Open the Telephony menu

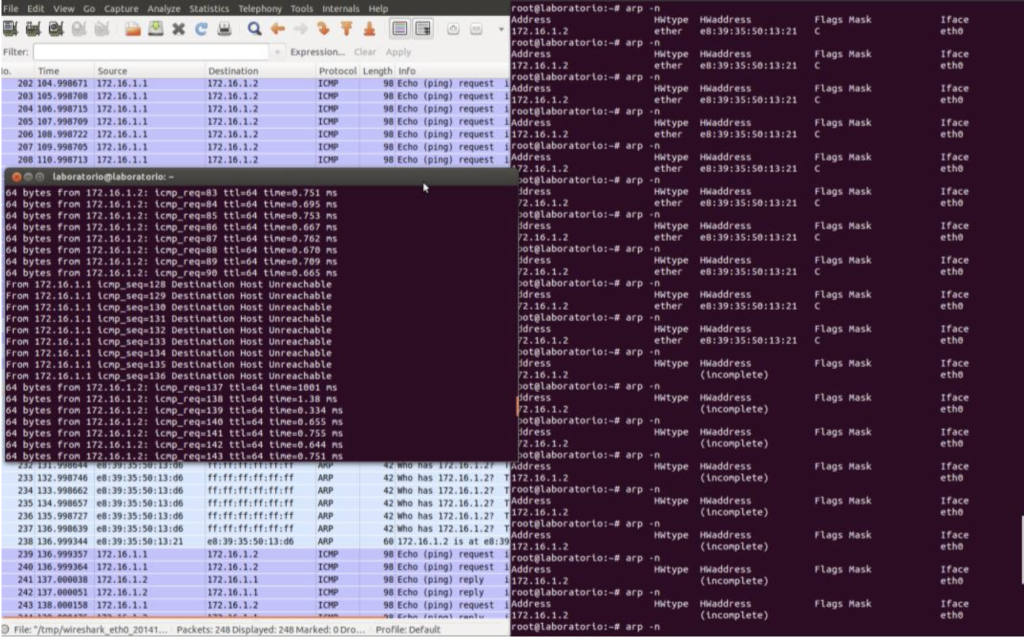[260, 8]
